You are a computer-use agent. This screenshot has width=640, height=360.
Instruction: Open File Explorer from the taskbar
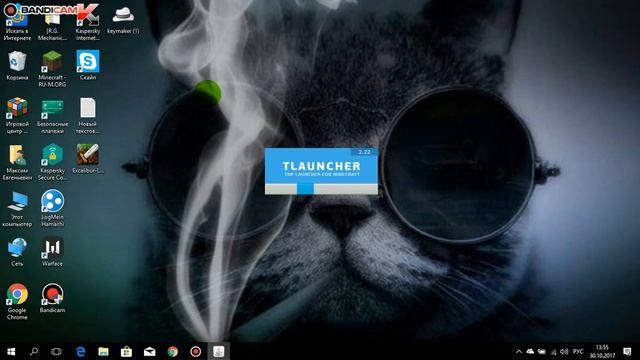(x=103, y=351)
